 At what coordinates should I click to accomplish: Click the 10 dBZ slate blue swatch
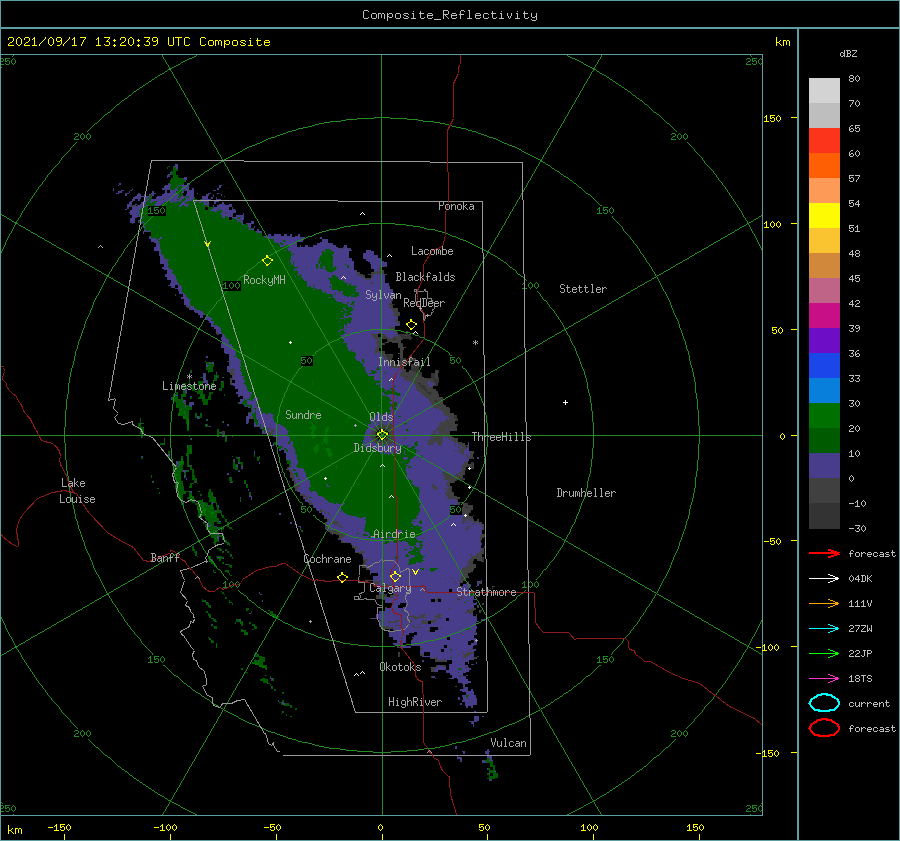(824, 466)
